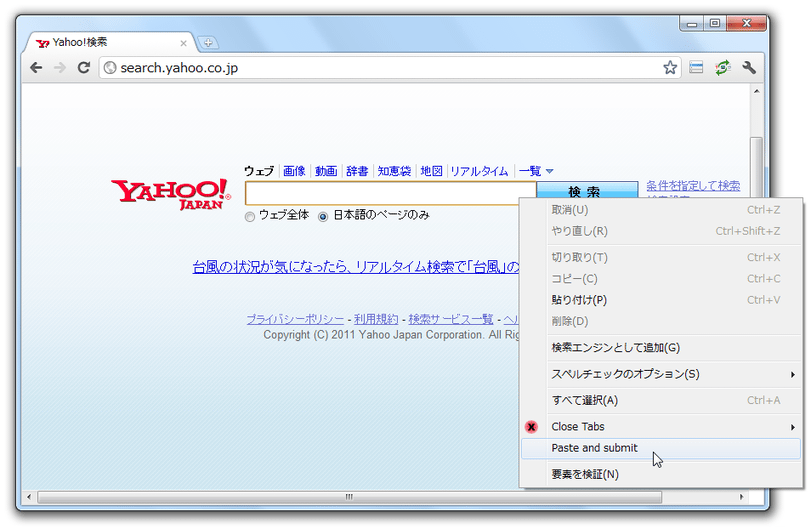Click コピー(C) in the context menu
The width and height of the screenshot is (811, 529).
[660, 279]
